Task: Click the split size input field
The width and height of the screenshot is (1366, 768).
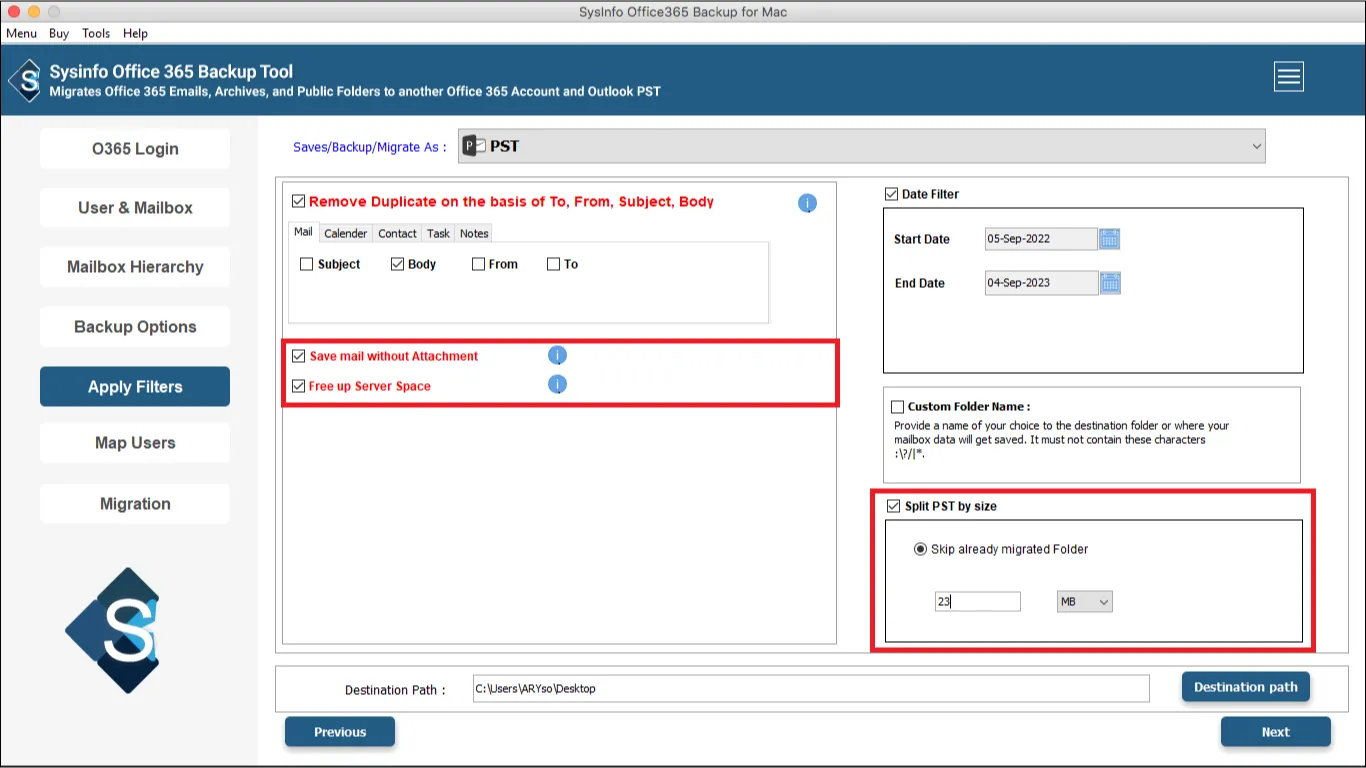Action: click(977, 601)
